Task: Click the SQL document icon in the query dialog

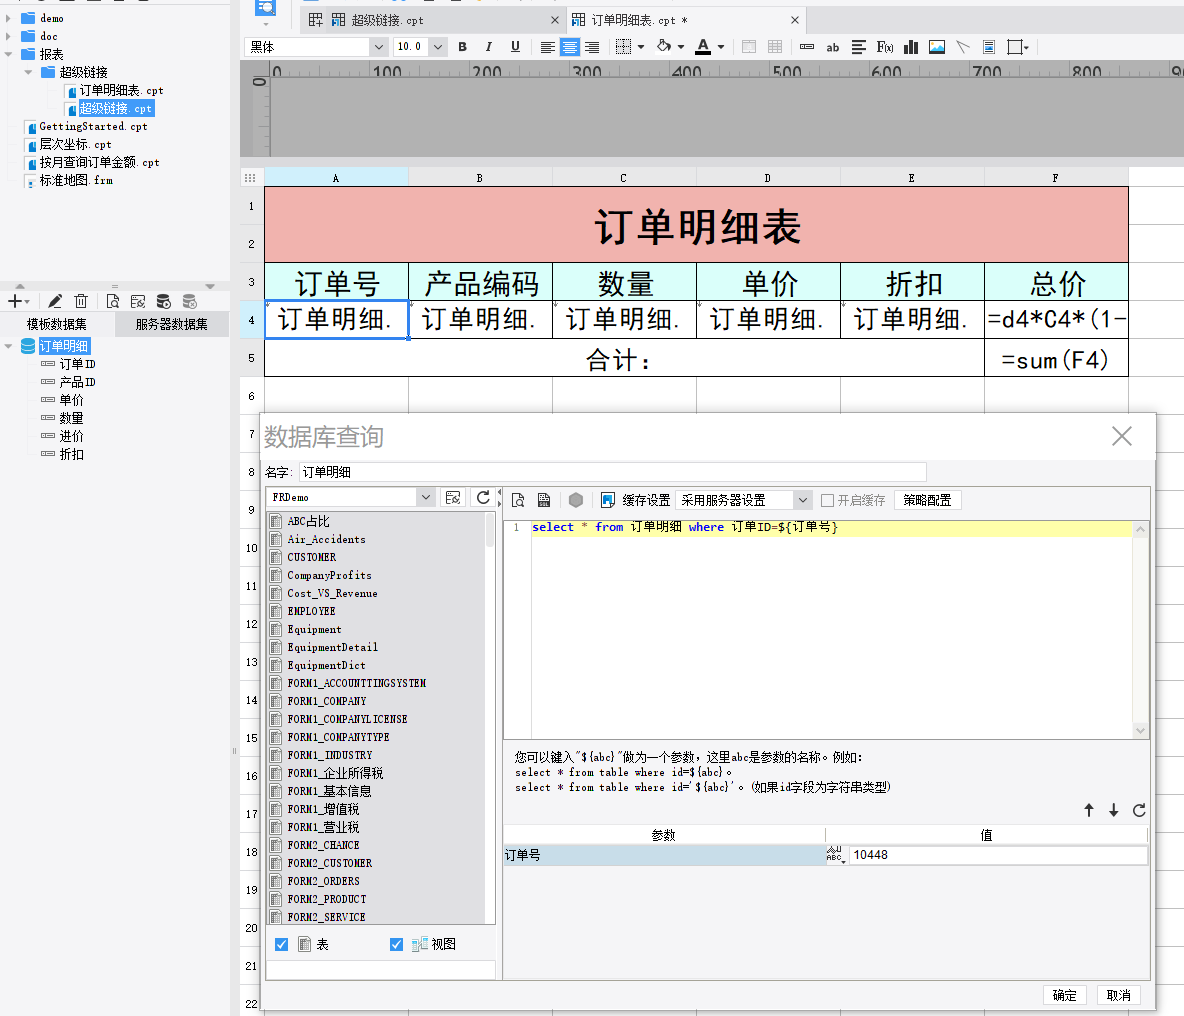Action: coord(544,500)
